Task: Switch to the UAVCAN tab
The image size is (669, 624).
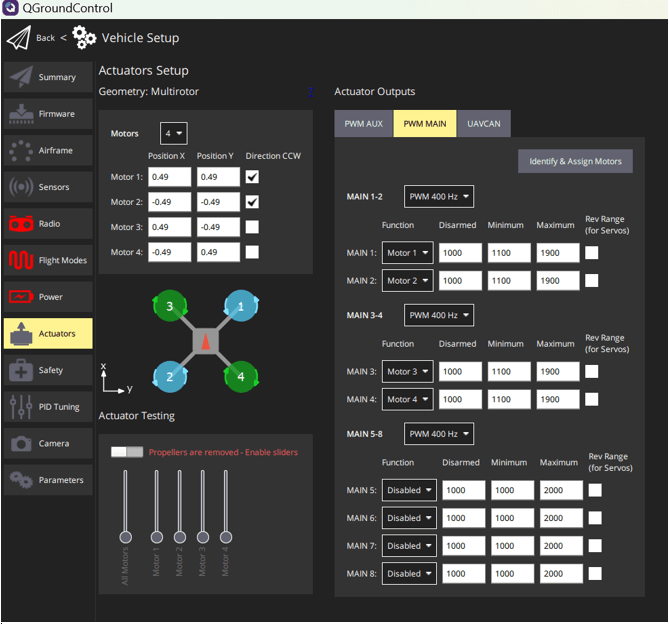Action: click(483, 124)
